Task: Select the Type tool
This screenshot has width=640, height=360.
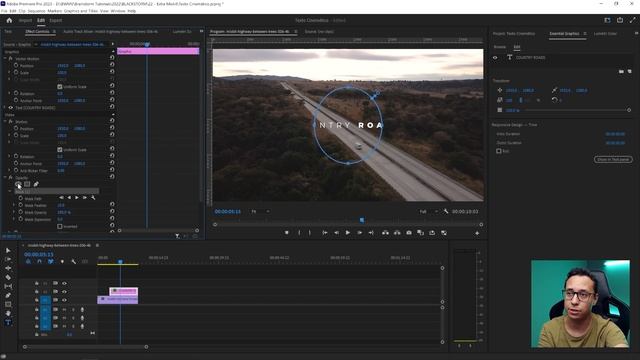Action: coord(8,322)
